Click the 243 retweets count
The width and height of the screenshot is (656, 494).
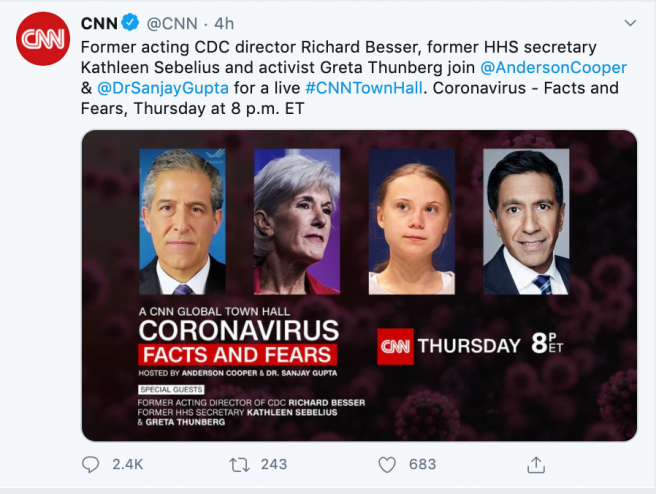pos(273,464)
